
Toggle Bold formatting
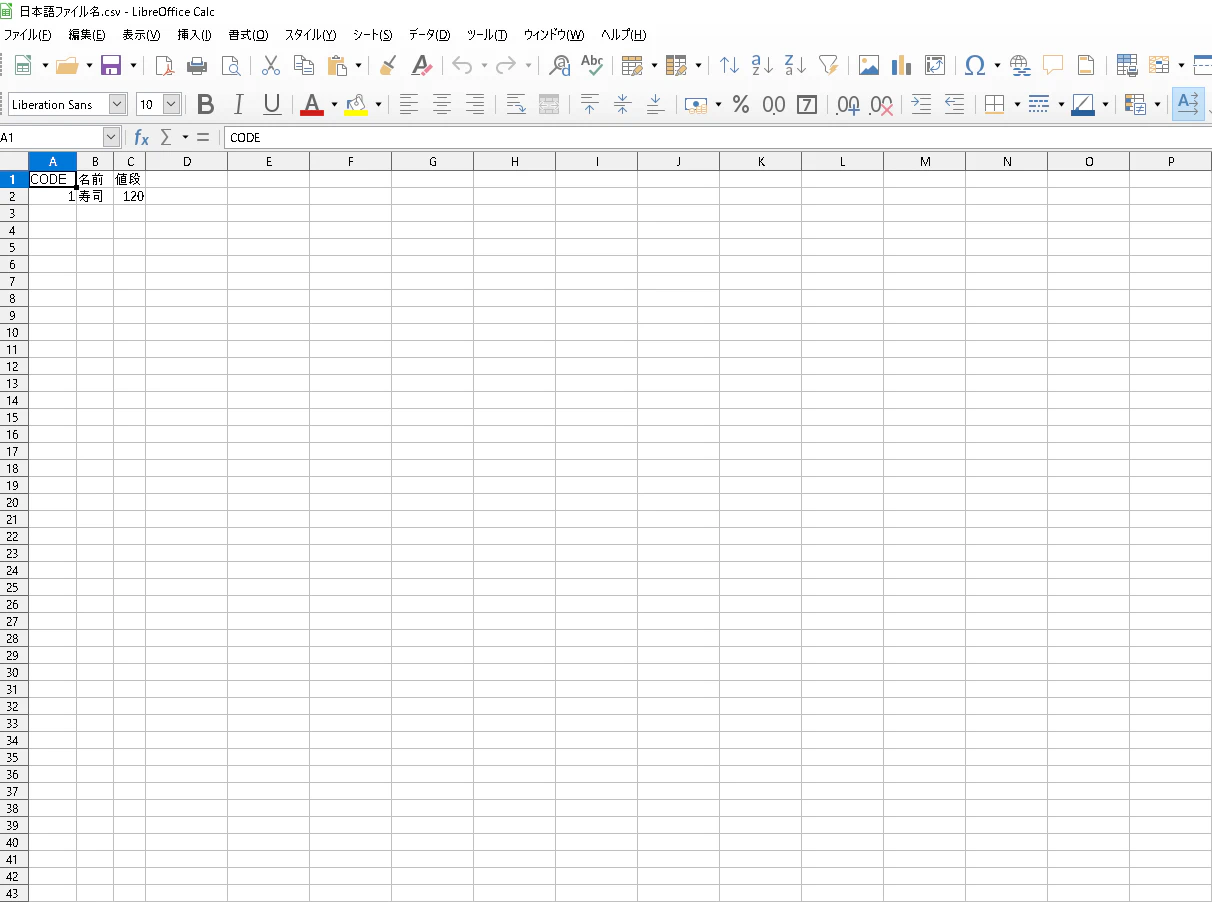[x=206, y=104]
